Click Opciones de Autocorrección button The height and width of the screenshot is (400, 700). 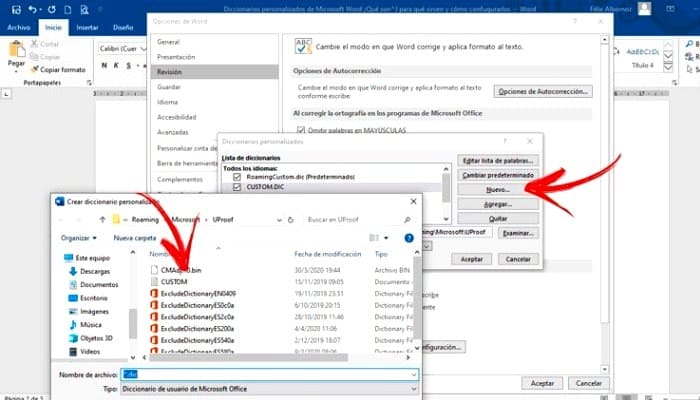(x=543, y=92)
